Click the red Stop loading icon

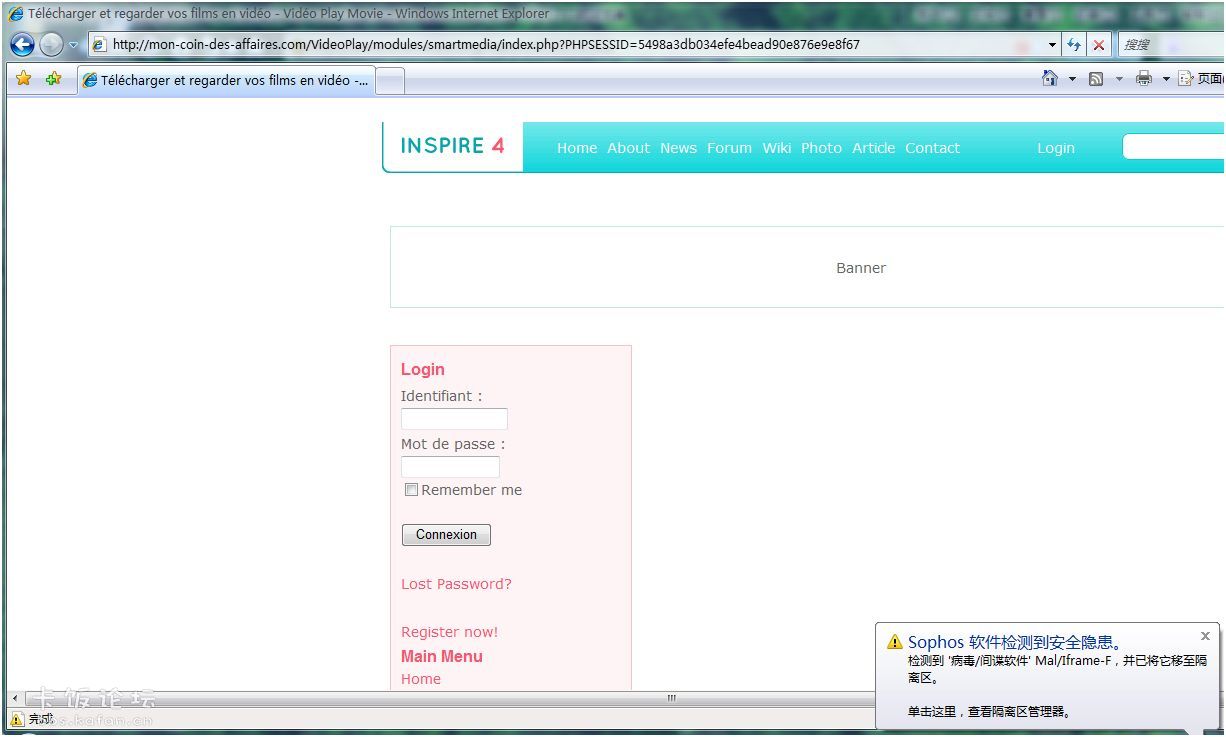click(x=1099, y=45)
